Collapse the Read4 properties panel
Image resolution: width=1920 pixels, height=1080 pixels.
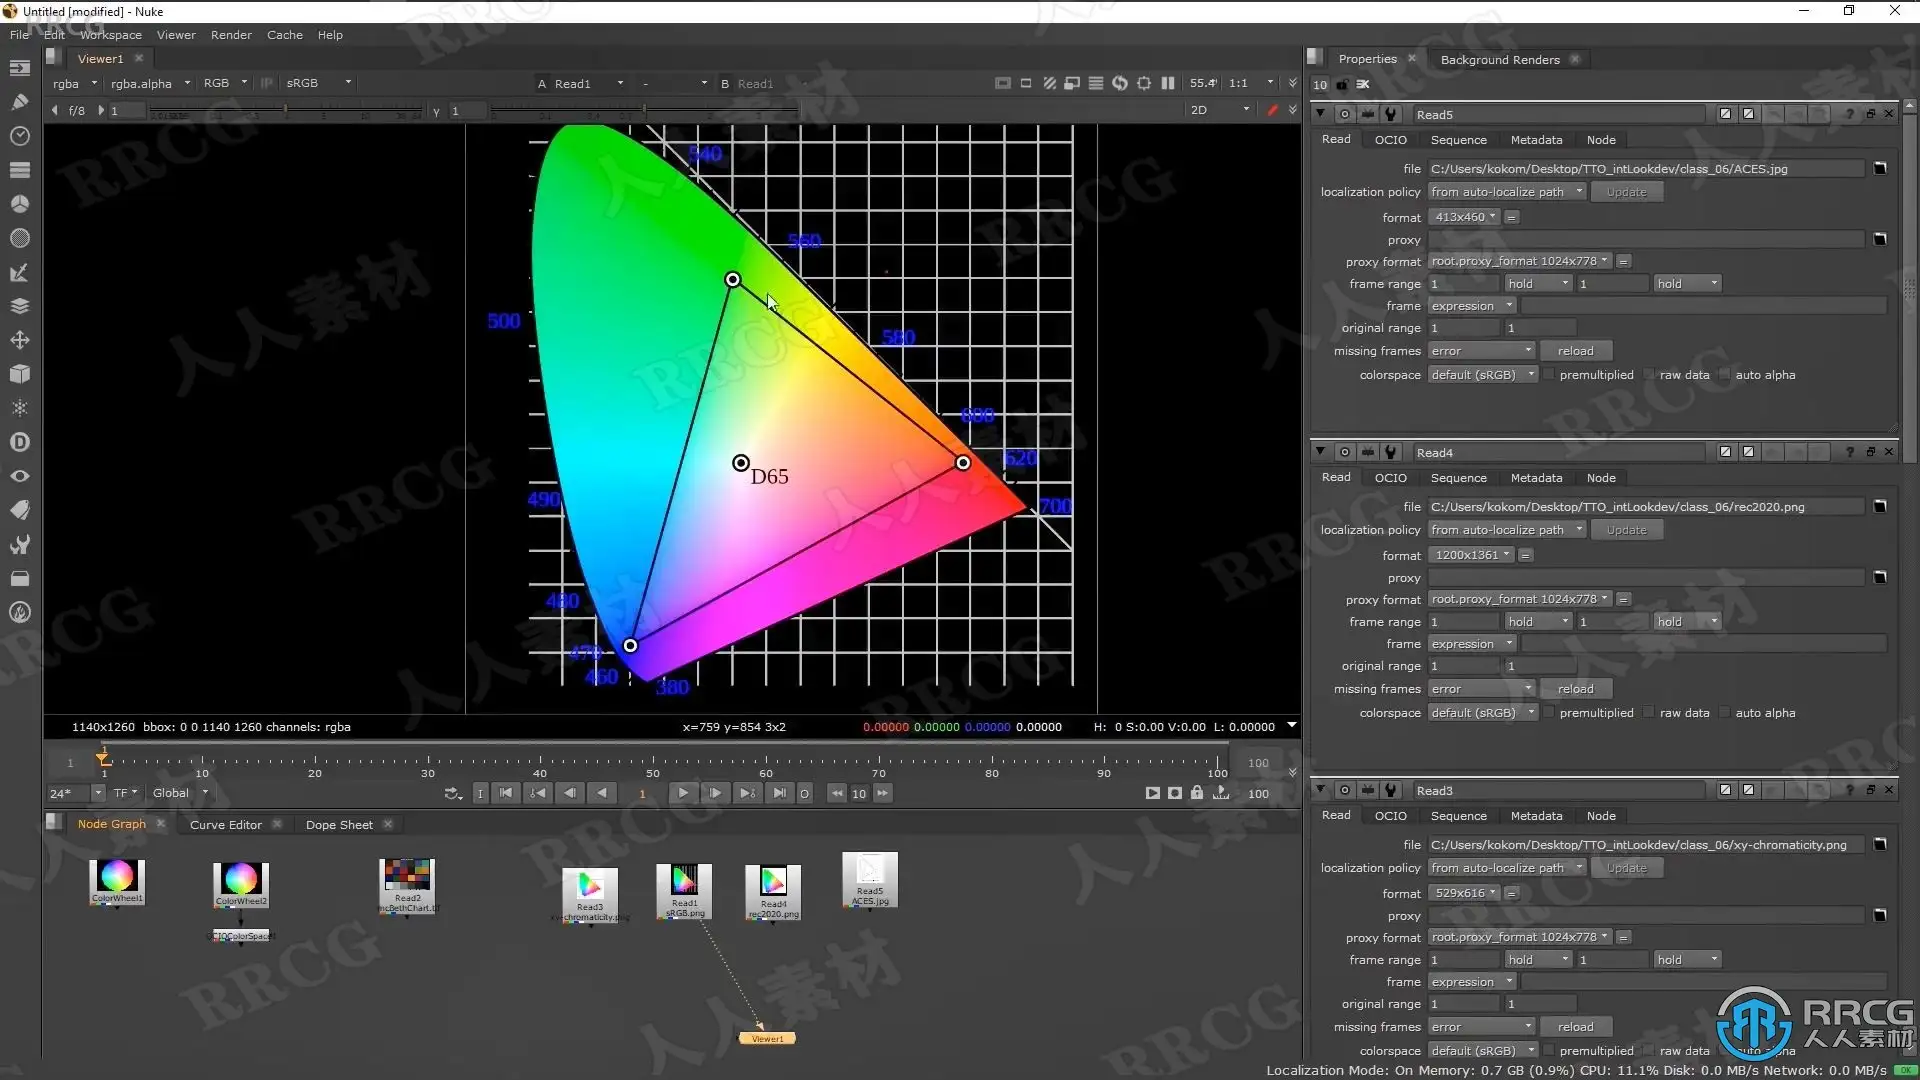(1320, 452)
